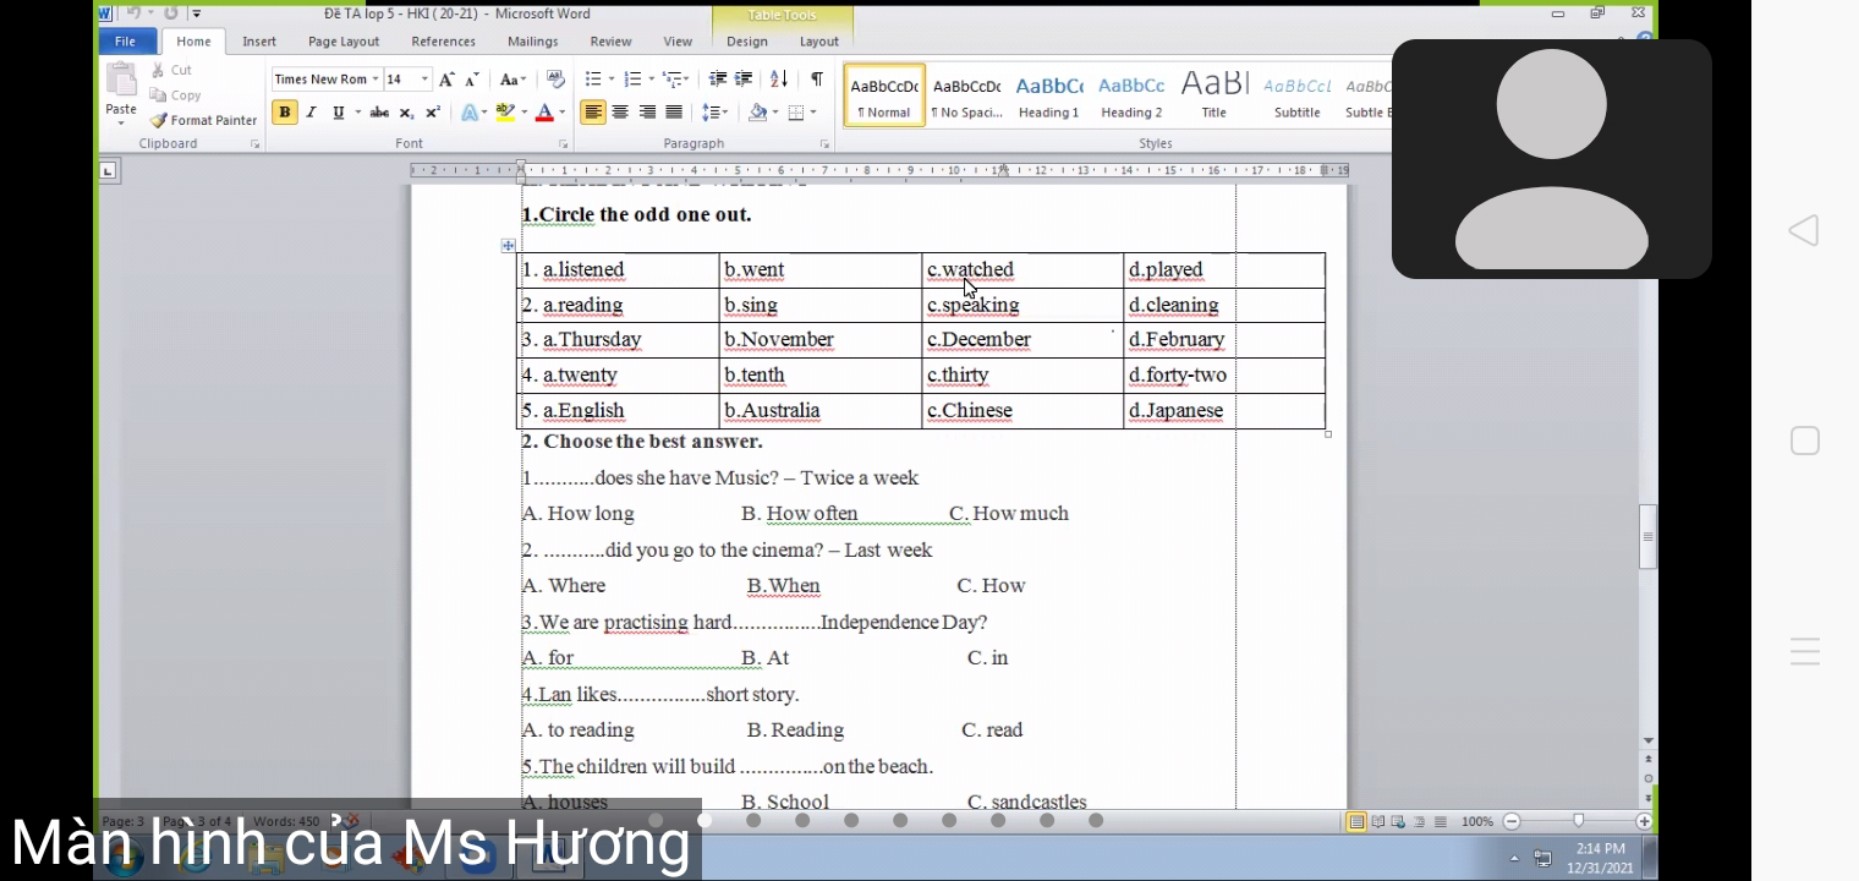Viewport: 1859px width, 881px height.
Task: Increase the paragraph indent
Action: click(744, 80)
